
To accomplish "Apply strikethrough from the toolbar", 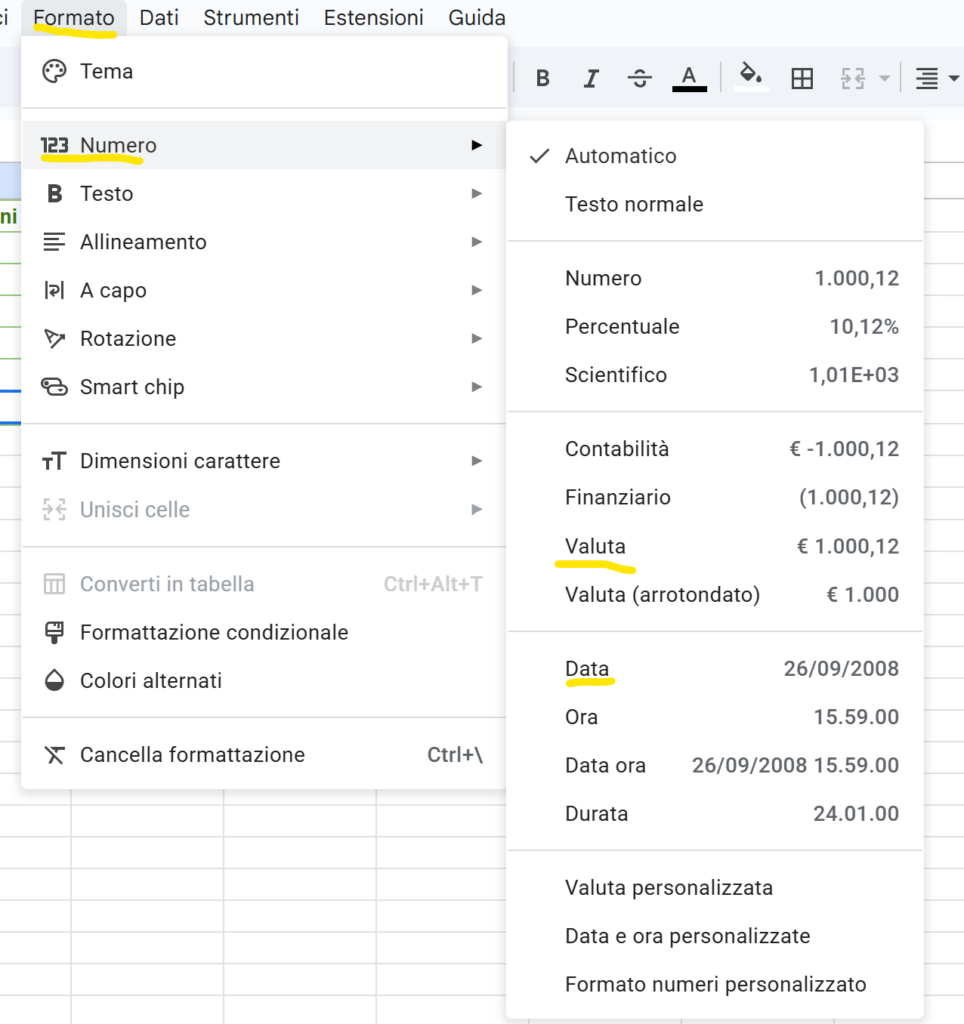I will 640,79.
